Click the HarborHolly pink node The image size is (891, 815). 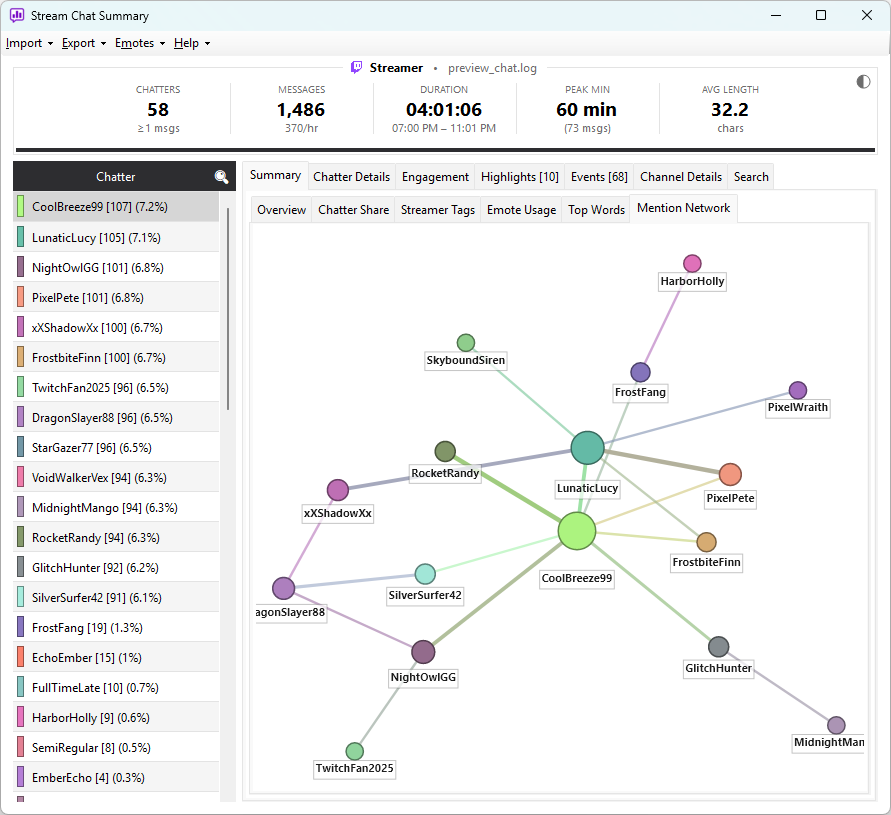[692, 264]
